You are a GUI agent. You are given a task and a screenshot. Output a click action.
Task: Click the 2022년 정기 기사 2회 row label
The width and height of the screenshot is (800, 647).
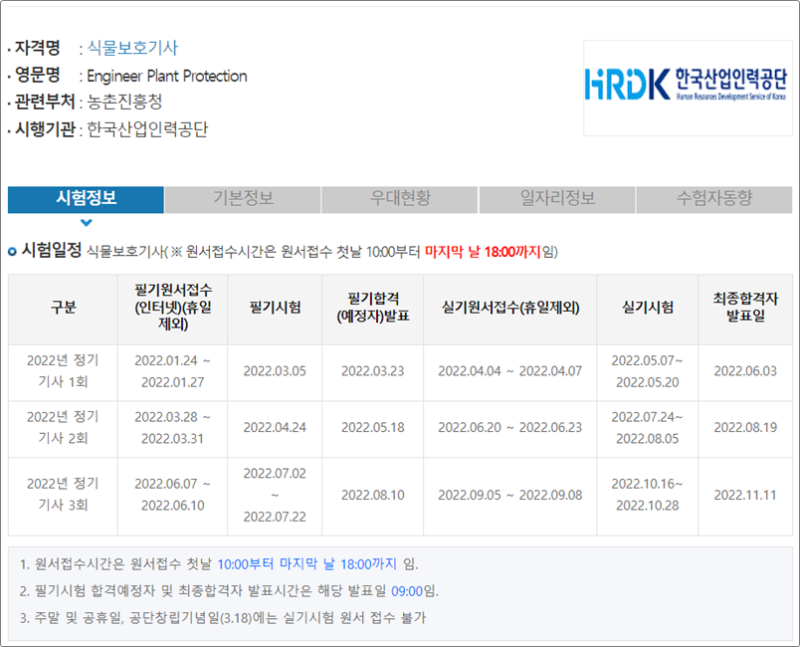[x=63, y=428]
